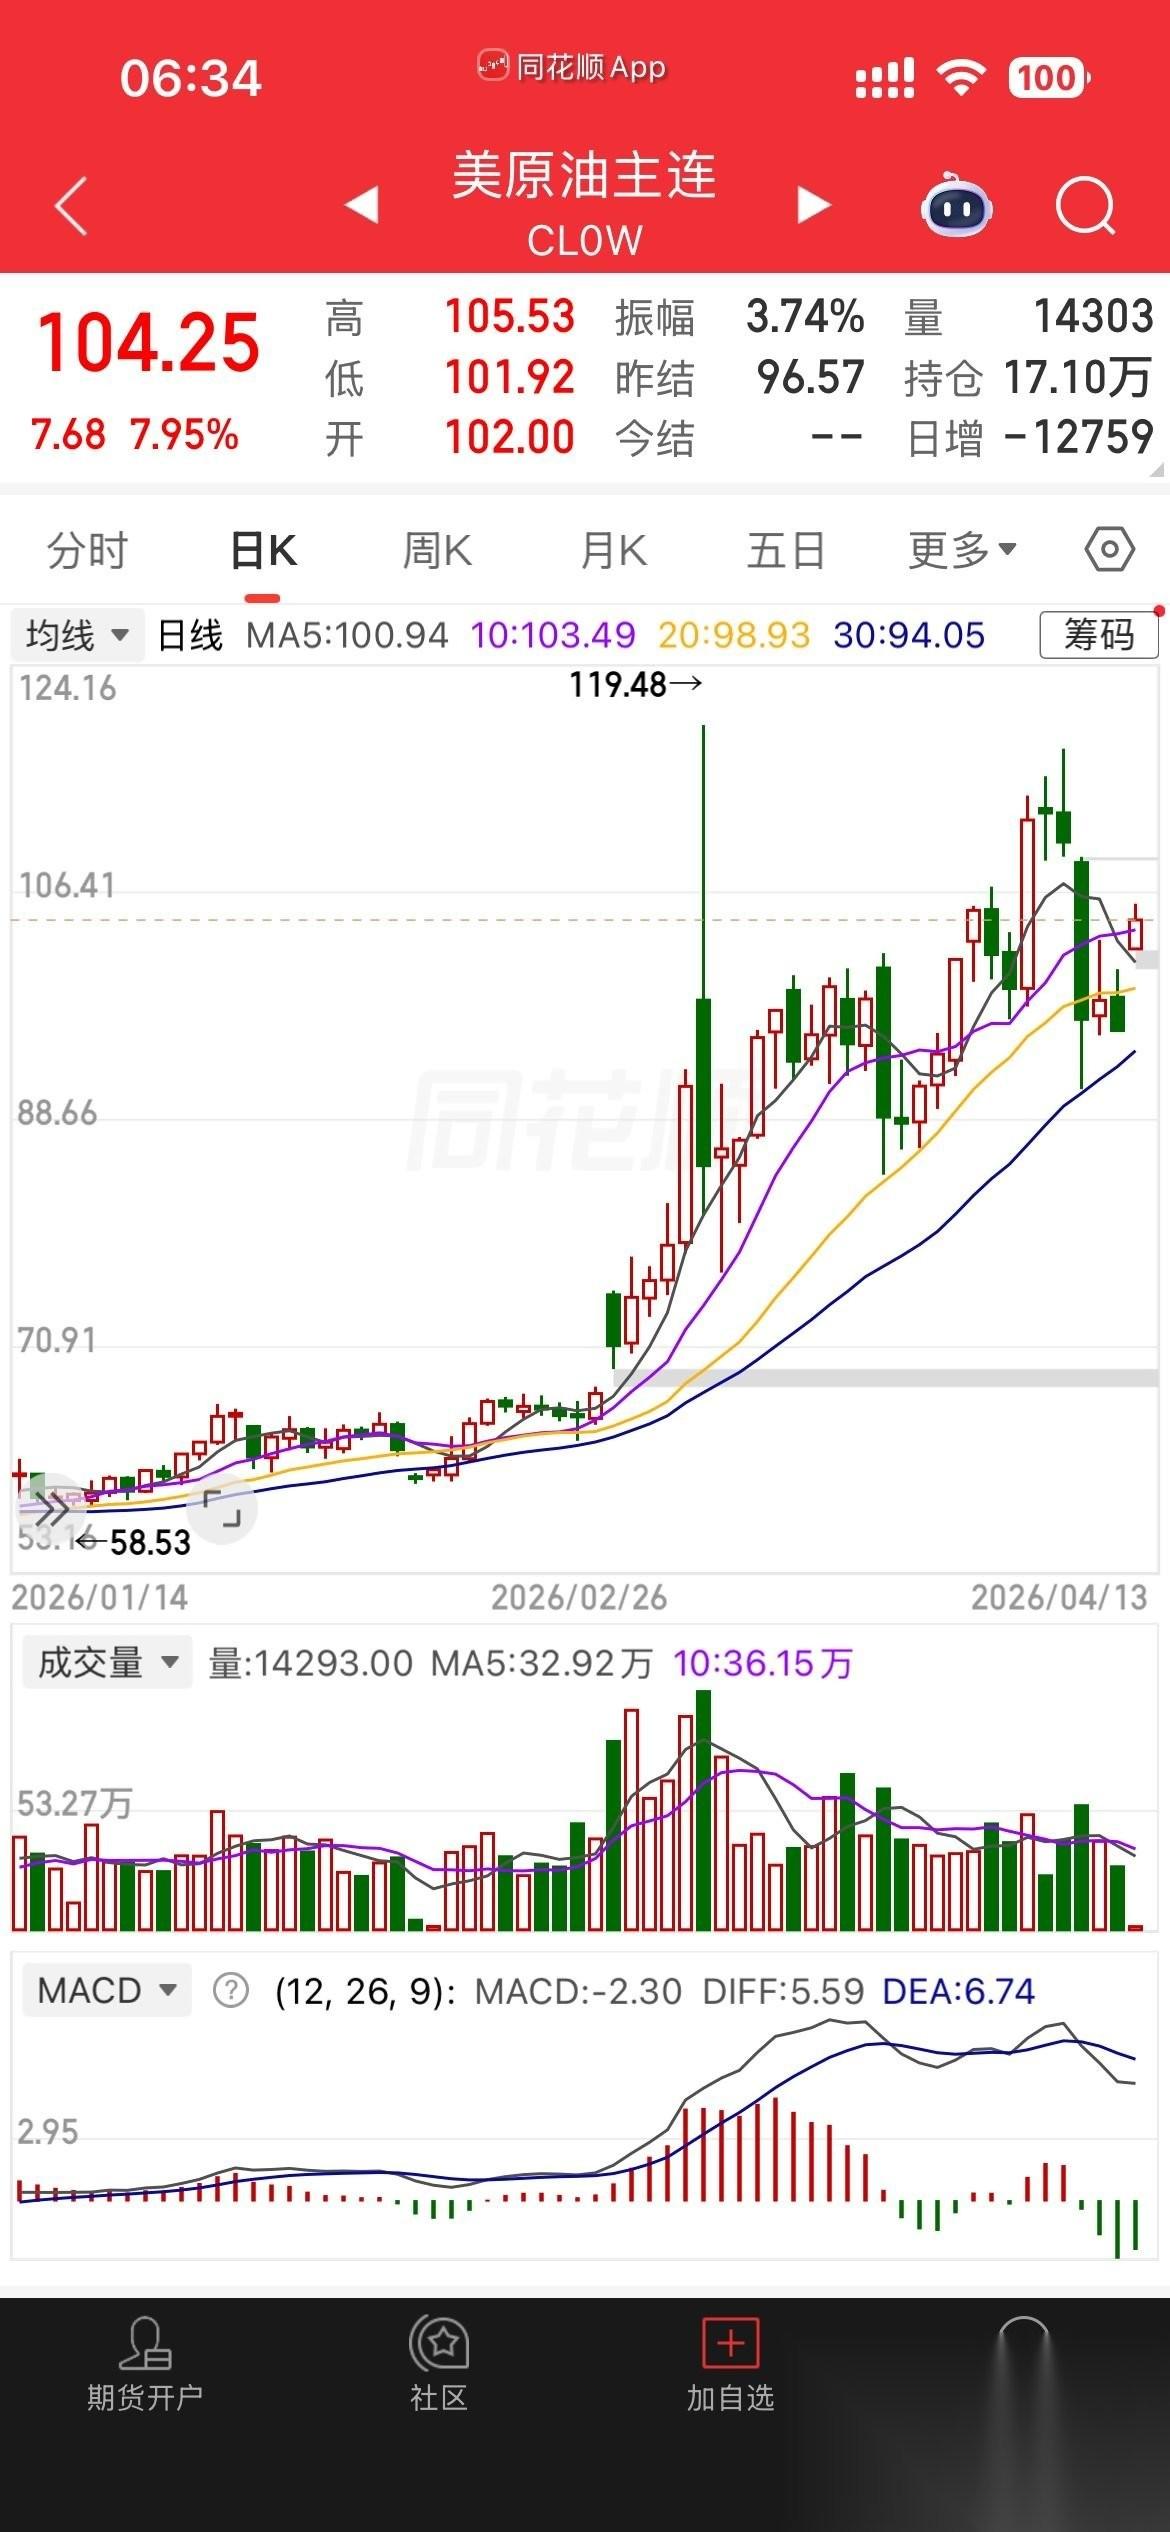Tap the yellow MA20 98.93 label

pos(734,635)
